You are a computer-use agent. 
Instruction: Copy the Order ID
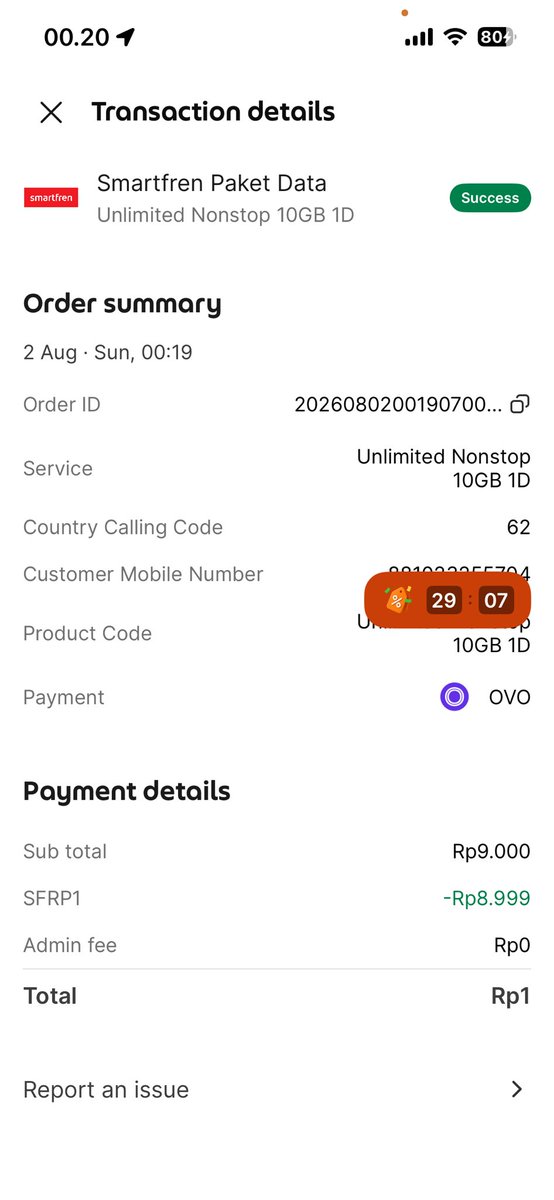tap(520, 404)
